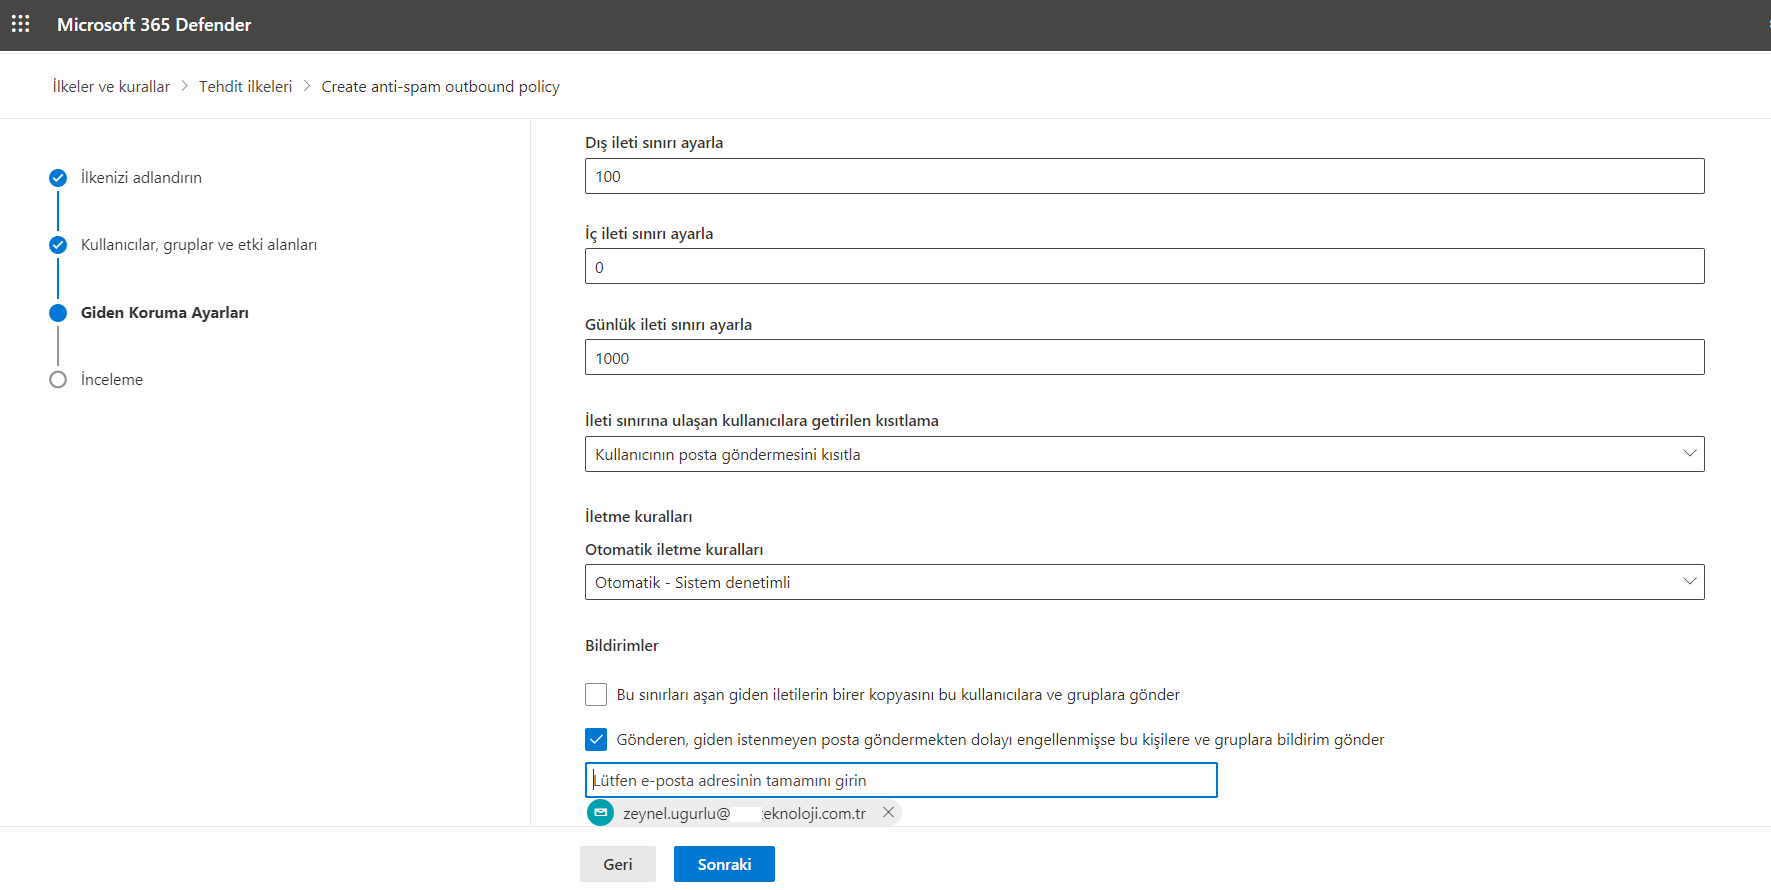The height and width of the screenshot is (890, 1771).
Task: Remove zeynel.ugurlu recipient with X icon
Action: pyautogui.click(x=888, y=813)
